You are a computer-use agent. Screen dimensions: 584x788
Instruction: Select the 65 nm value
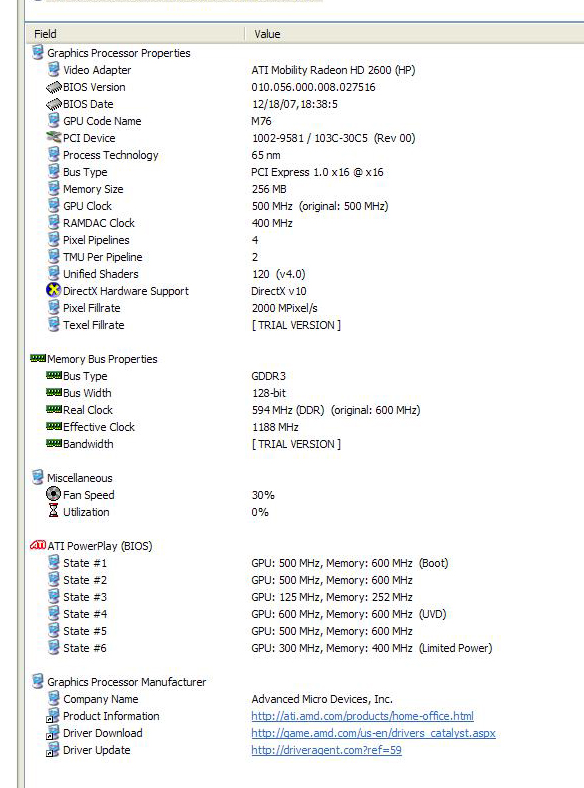click(x=266, y=155)
